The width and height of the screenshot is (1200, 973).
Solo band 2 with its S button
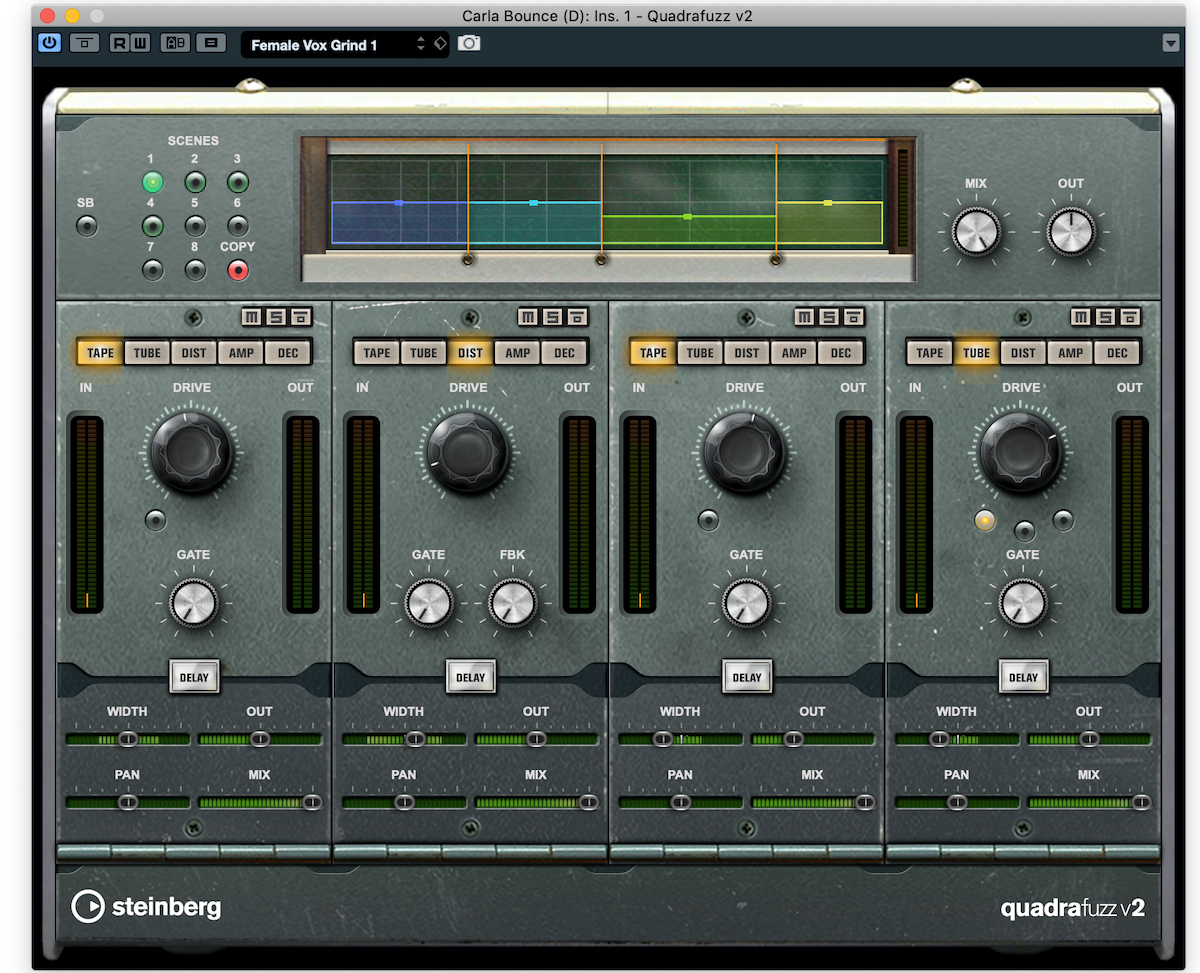point(553,317)
